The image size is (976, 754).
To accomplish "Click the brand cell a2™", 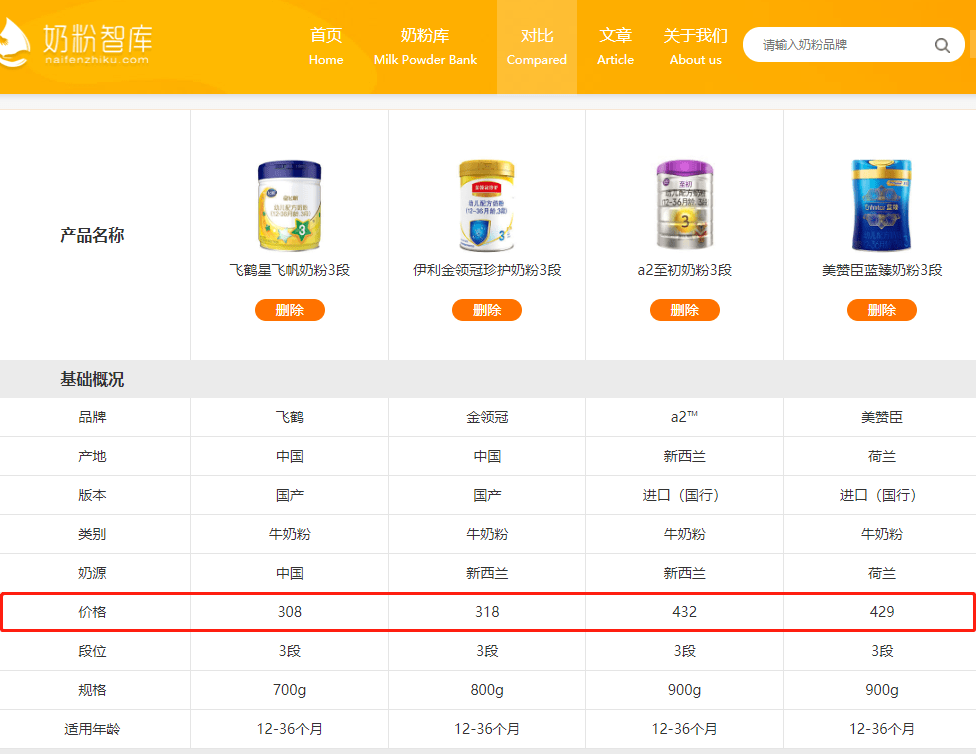I will click(x=685, y=417).
